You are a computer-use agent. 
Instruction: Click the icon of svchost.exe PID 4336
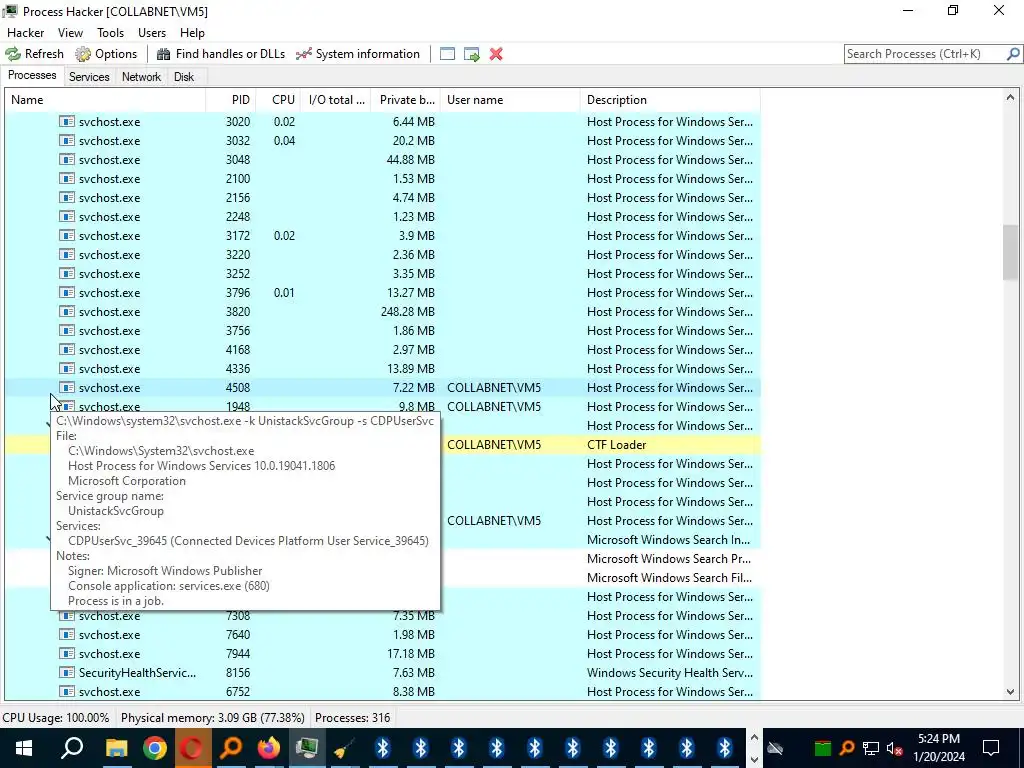tap(67, 368)
